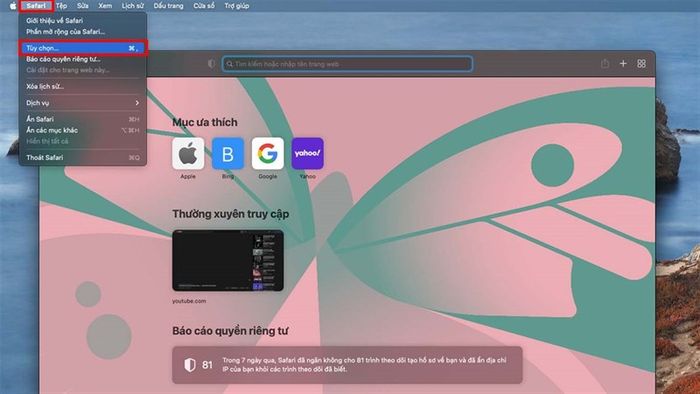Click Báo cáo quyền riêng tư… menu item
The height and width of the screenshot is (394, 700).
pyautogui.click(x=83, y=59)
